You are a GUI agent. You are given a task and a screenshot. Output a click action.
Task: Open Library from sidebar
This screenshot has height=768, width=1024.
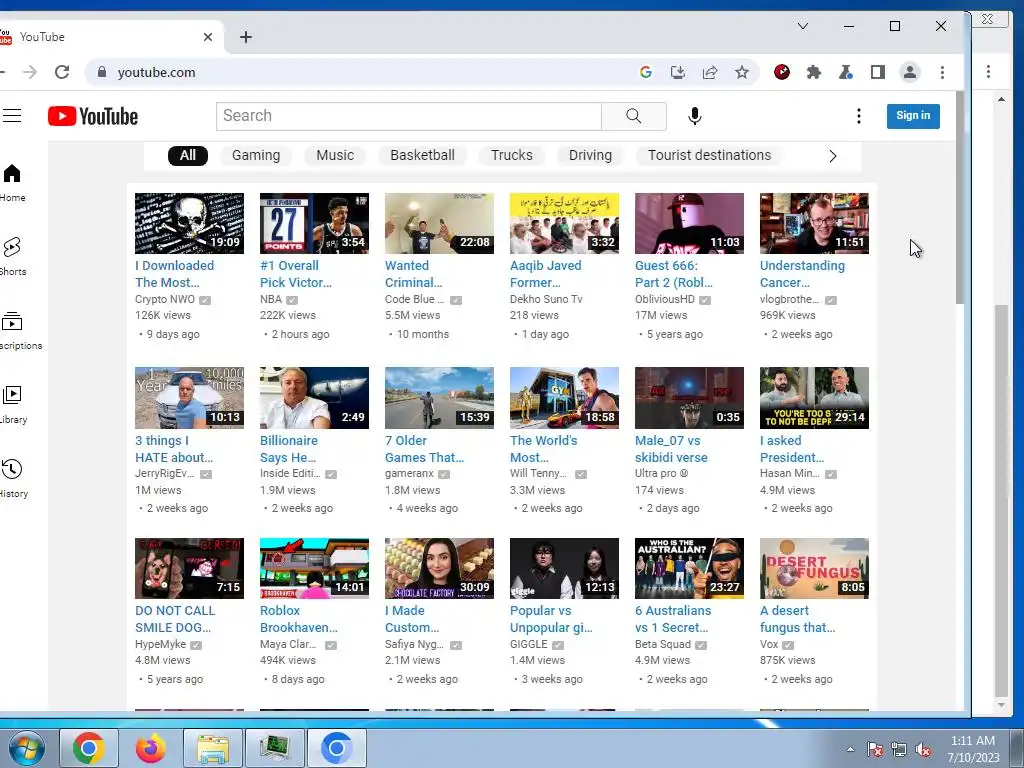12,405
